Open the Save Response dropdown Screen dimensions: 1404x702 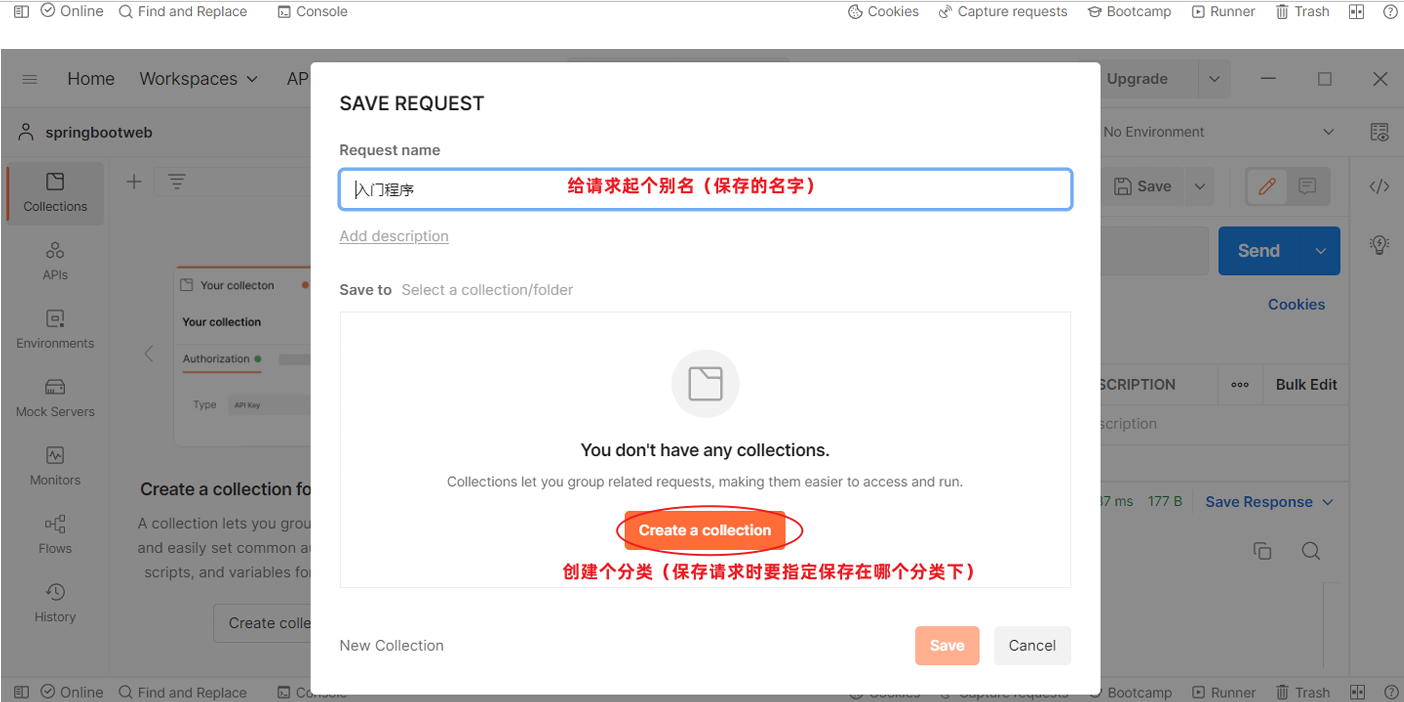click(1269, 502)
